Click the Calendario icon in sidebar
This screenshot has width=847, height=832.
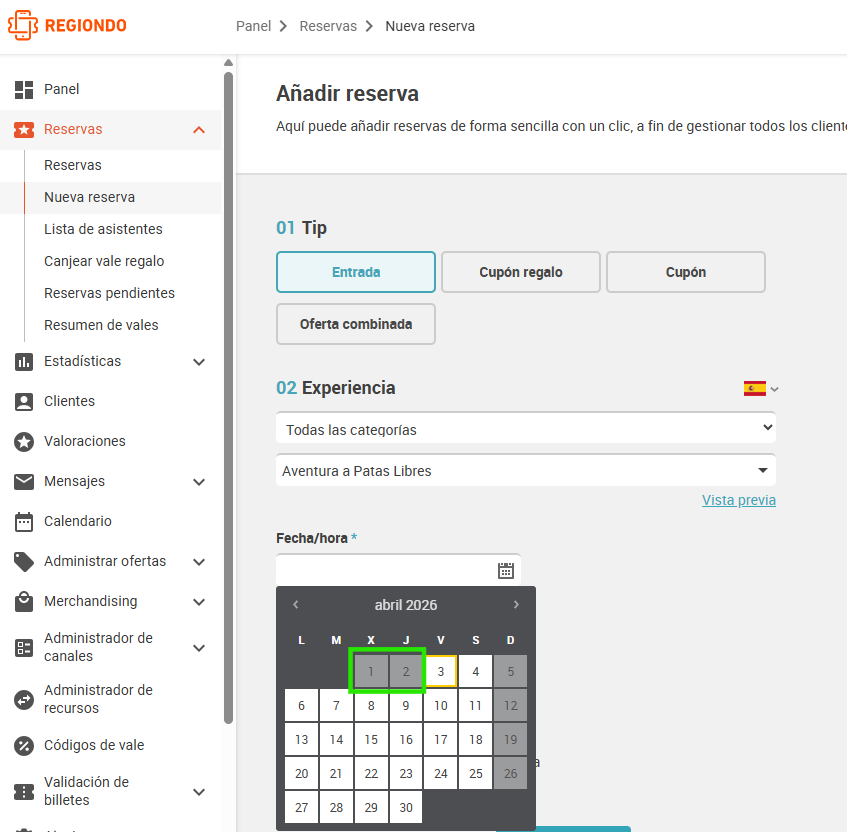pyautogui.click(x=24, y=521)
